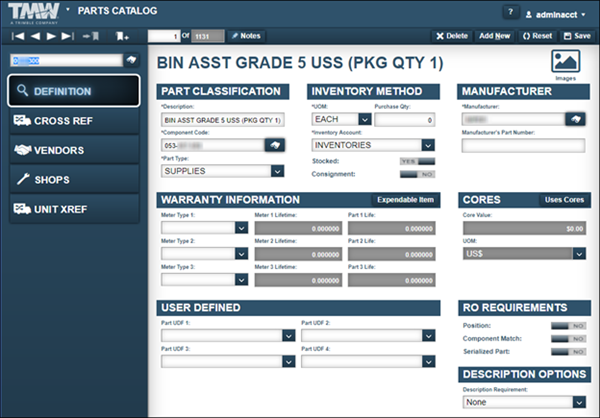600x418 pixels.
Task: Click the part number search box
Action: tap(67, 60)
